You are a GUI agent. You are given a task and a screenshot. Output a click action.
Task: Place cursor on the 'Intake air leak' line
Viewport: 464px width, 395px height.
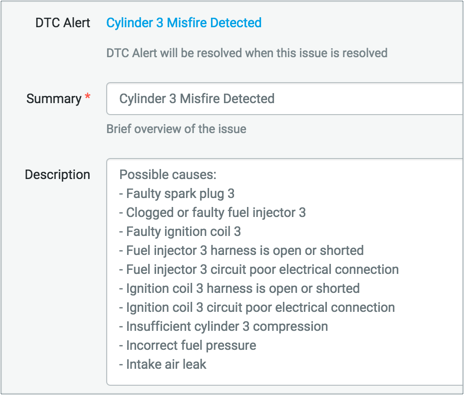(x=163, y=365)
